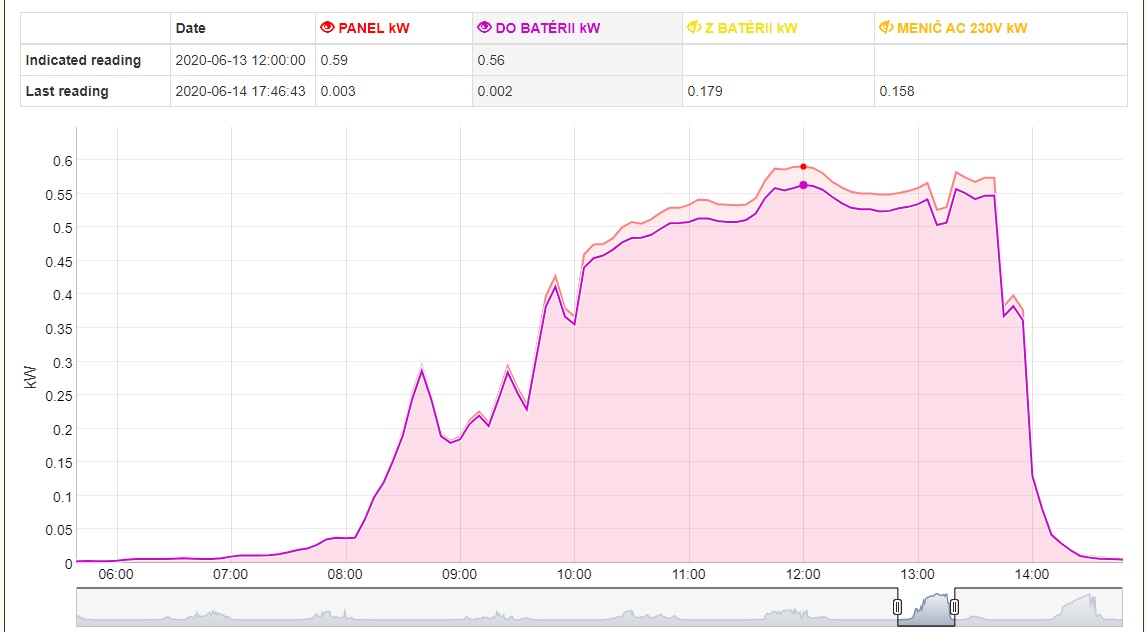The image size is (1147, 632).
Task: Click the 12:00 x-axis label
Action: (803, 575)
